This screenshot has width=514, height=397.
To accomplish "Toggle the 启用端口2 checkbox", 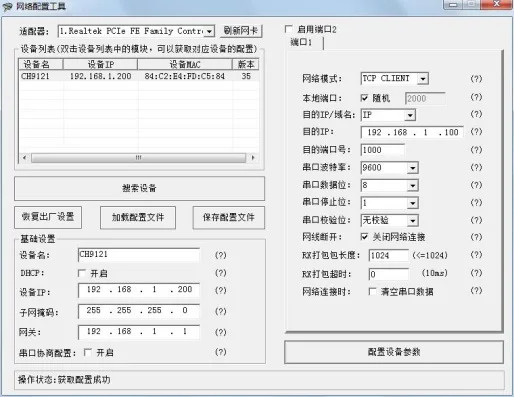I will [289, 29].
